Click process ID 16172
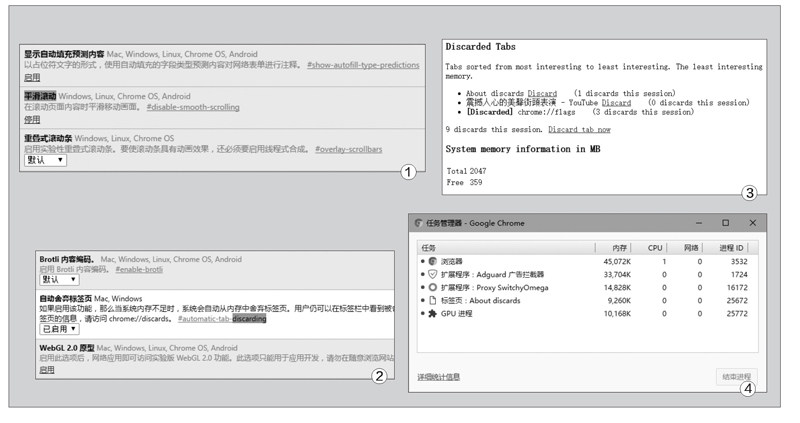Viewport: 800px width, 423px height. [737, 288]
